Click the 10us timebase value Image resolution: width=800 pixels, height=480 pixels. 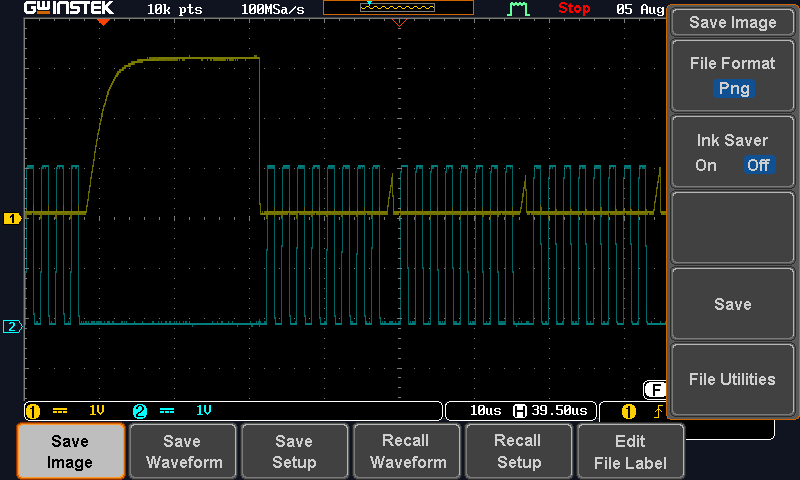(x=485, y=411)
